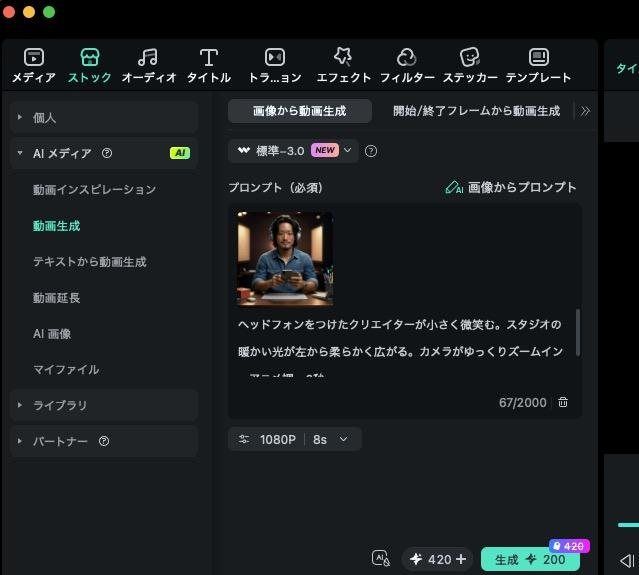
Task: Click 画像からプロンプト AI button
Action: 511,187
